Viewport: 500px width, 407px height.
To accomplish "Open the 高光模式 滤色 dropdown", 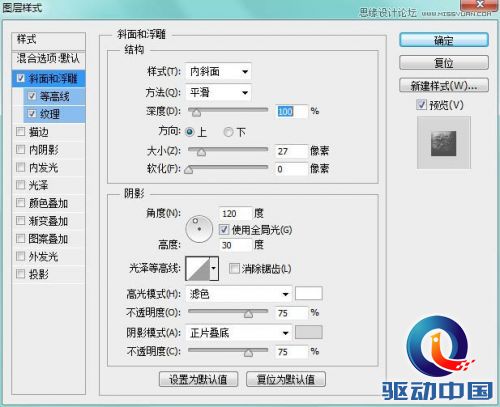I will 239,294.
